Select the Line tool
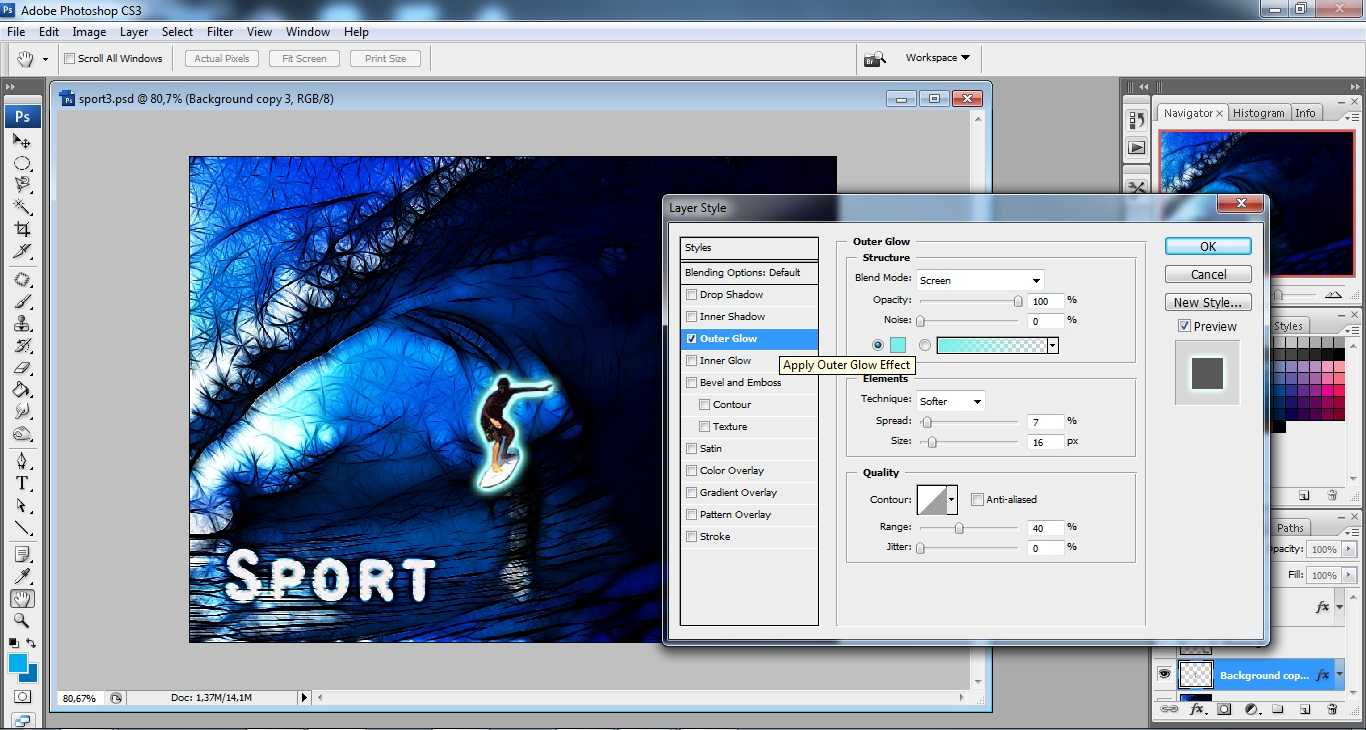The height and width of the screenshot is (730, 1366). pos(22,528)
